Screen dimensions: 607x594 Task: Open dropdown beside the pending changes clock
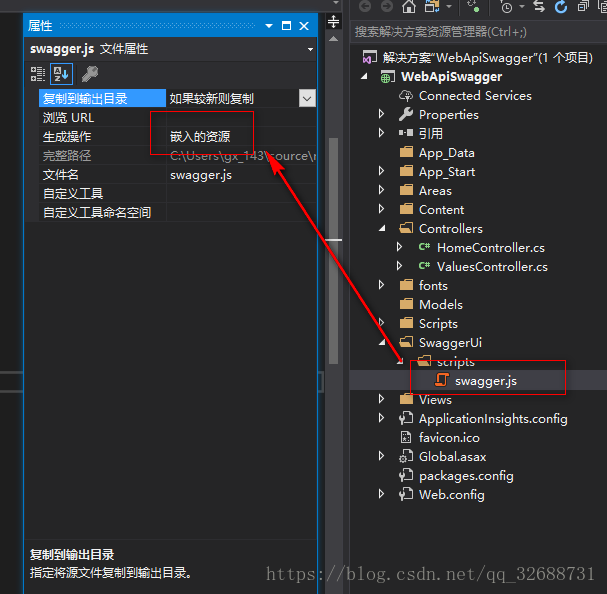(522, 7)
